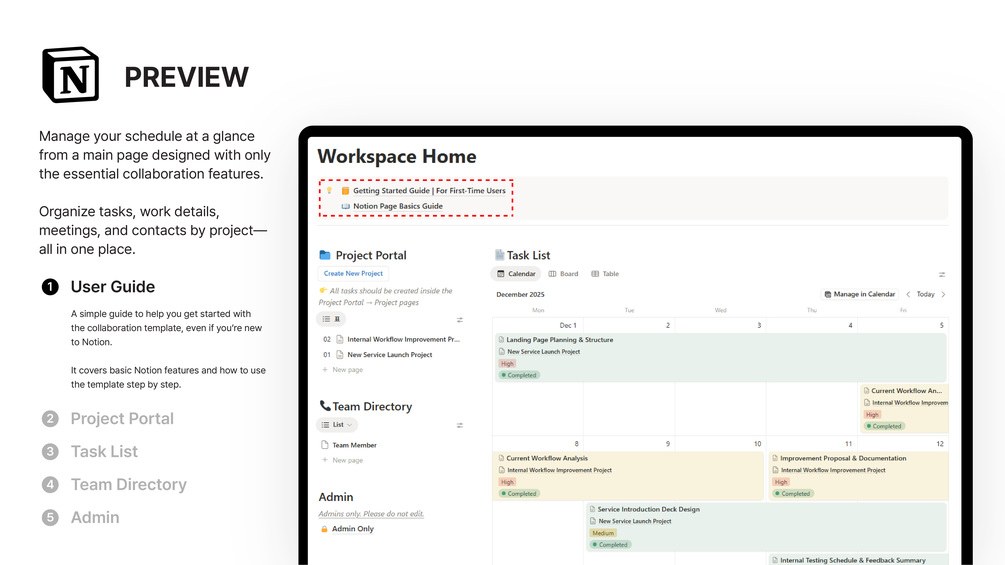Select calendar day 3
The image size is (1005, 565).
tap(759, 325)
